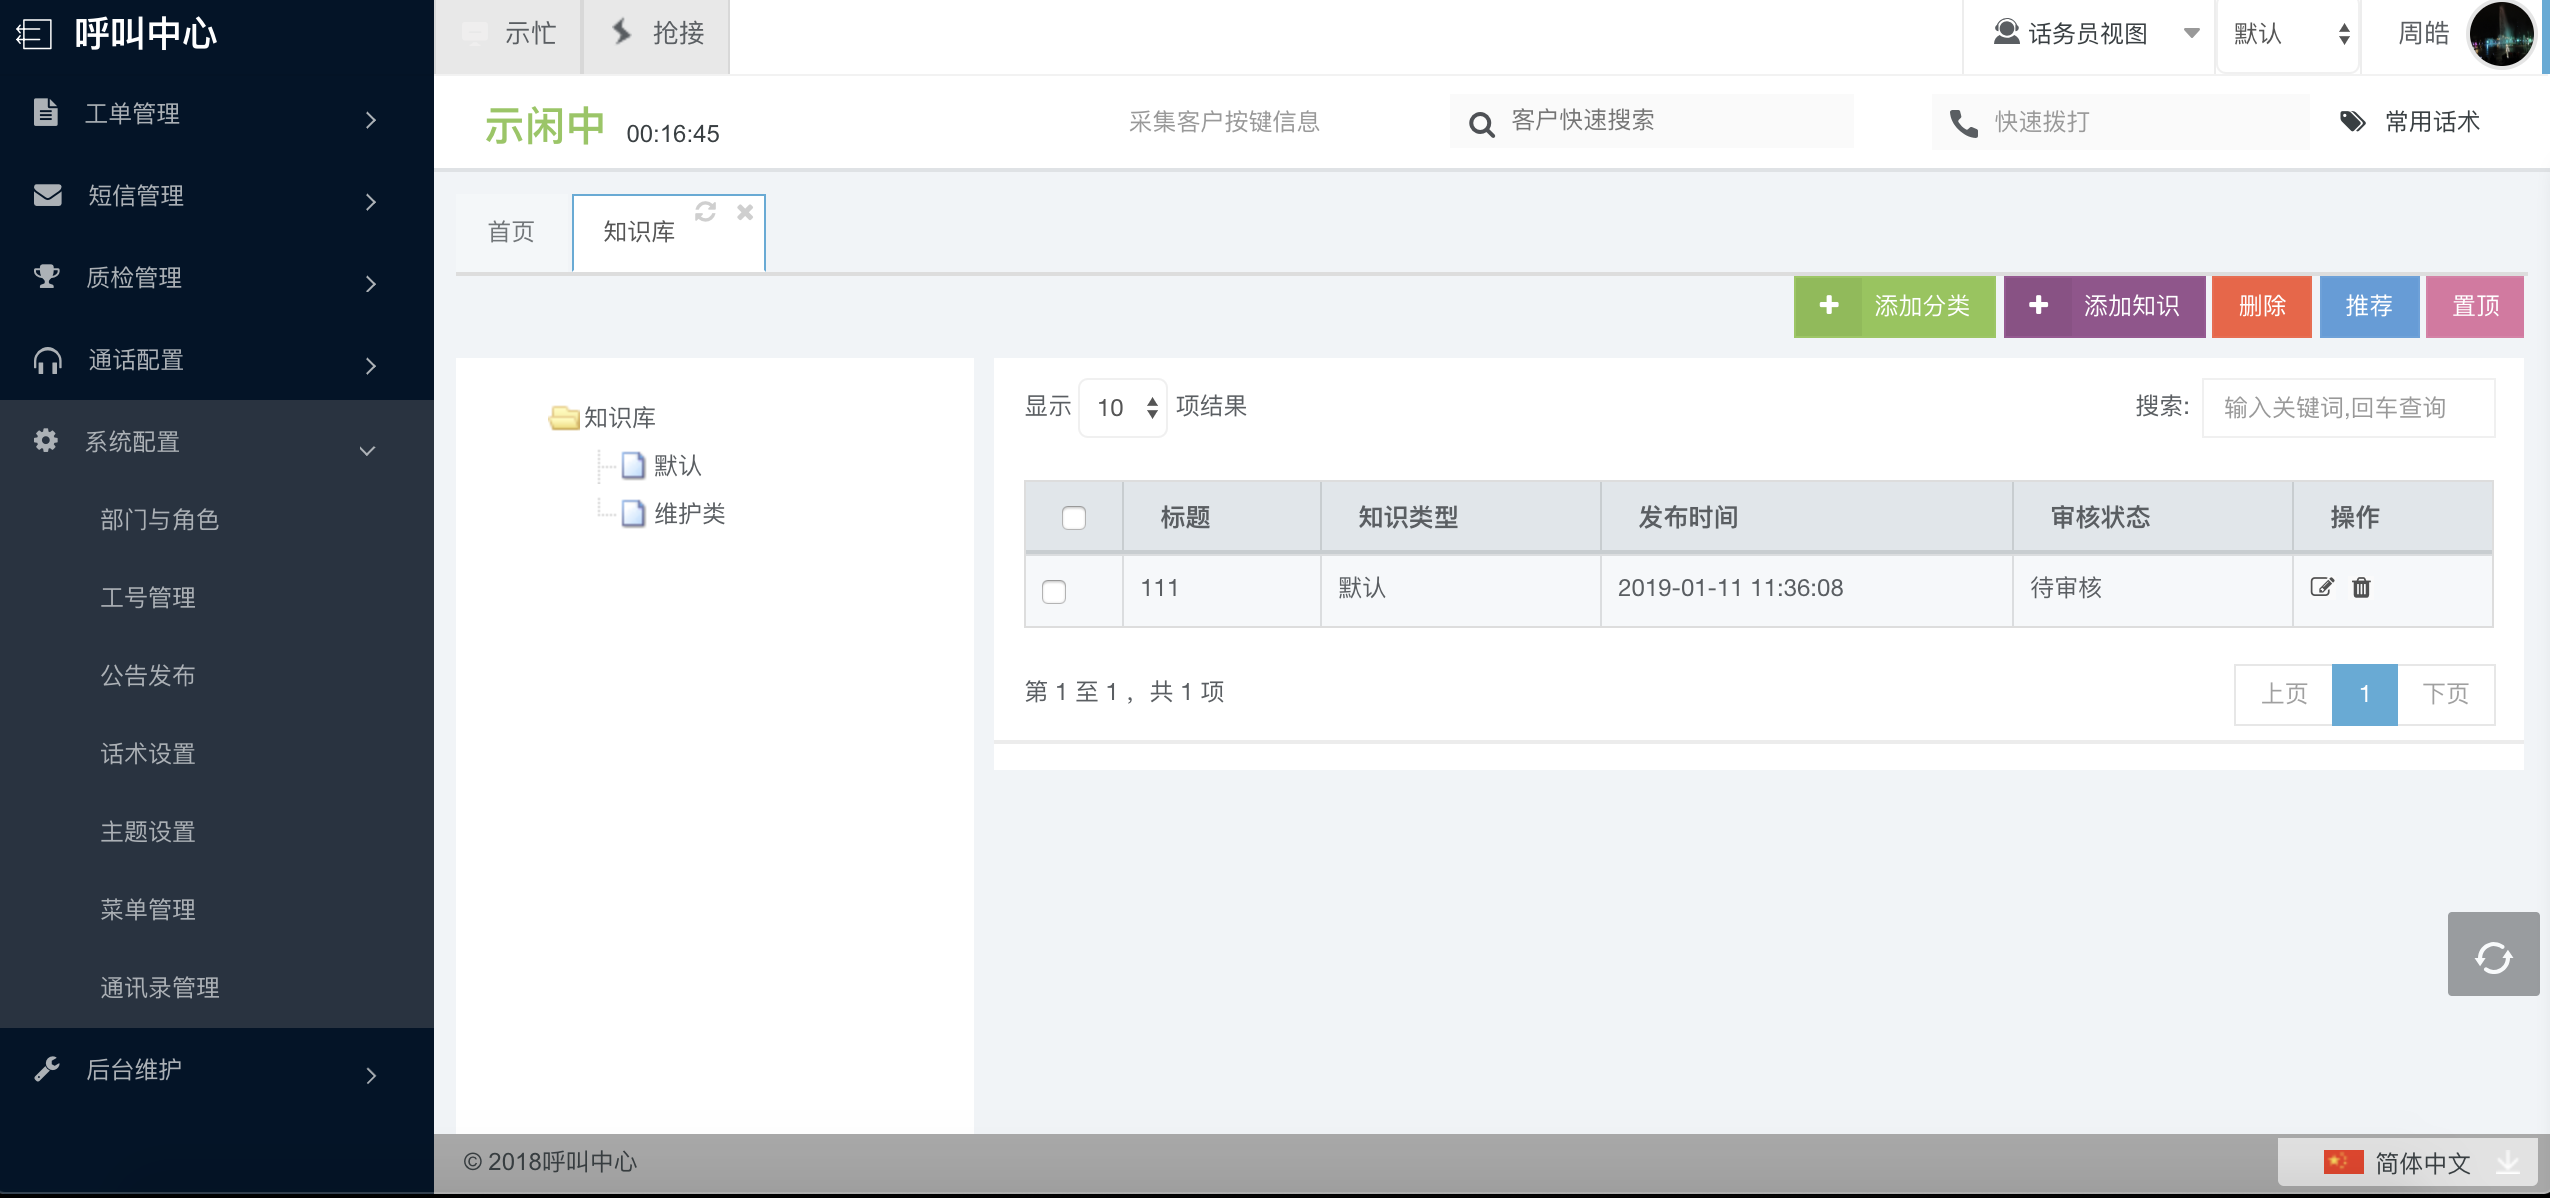The image size is (2550, 1198).
Task: Click the keyword search input field
Action: pos(2347,408)
